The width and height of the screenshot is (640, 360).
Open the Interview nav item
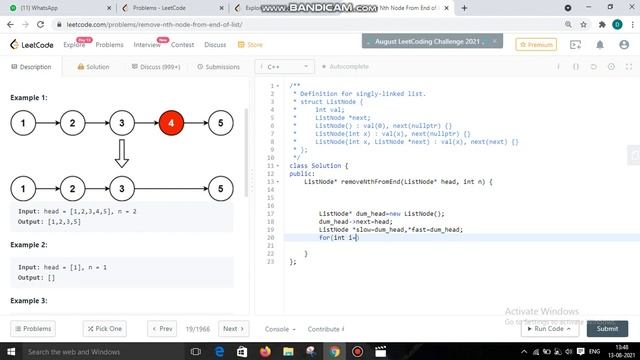pos(147,44)
